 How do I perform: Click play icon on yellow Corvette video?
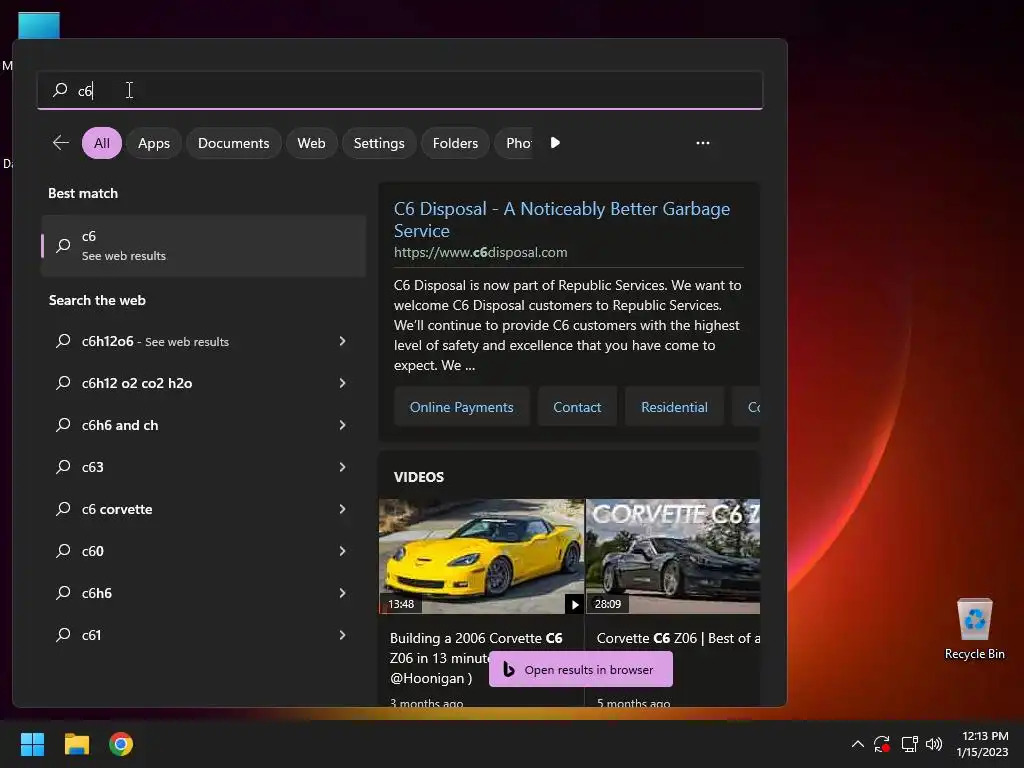(x=575, y=604)
